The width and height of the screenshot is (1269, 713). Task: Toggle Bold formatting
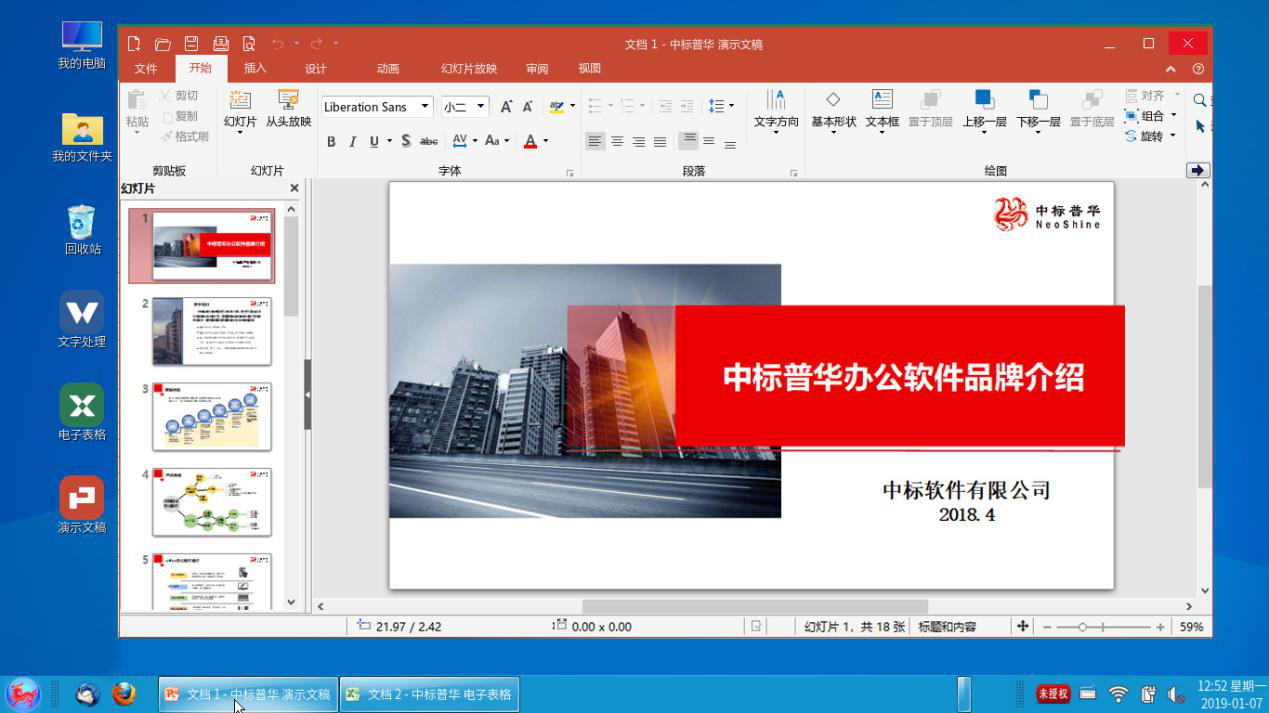[331, 142]
